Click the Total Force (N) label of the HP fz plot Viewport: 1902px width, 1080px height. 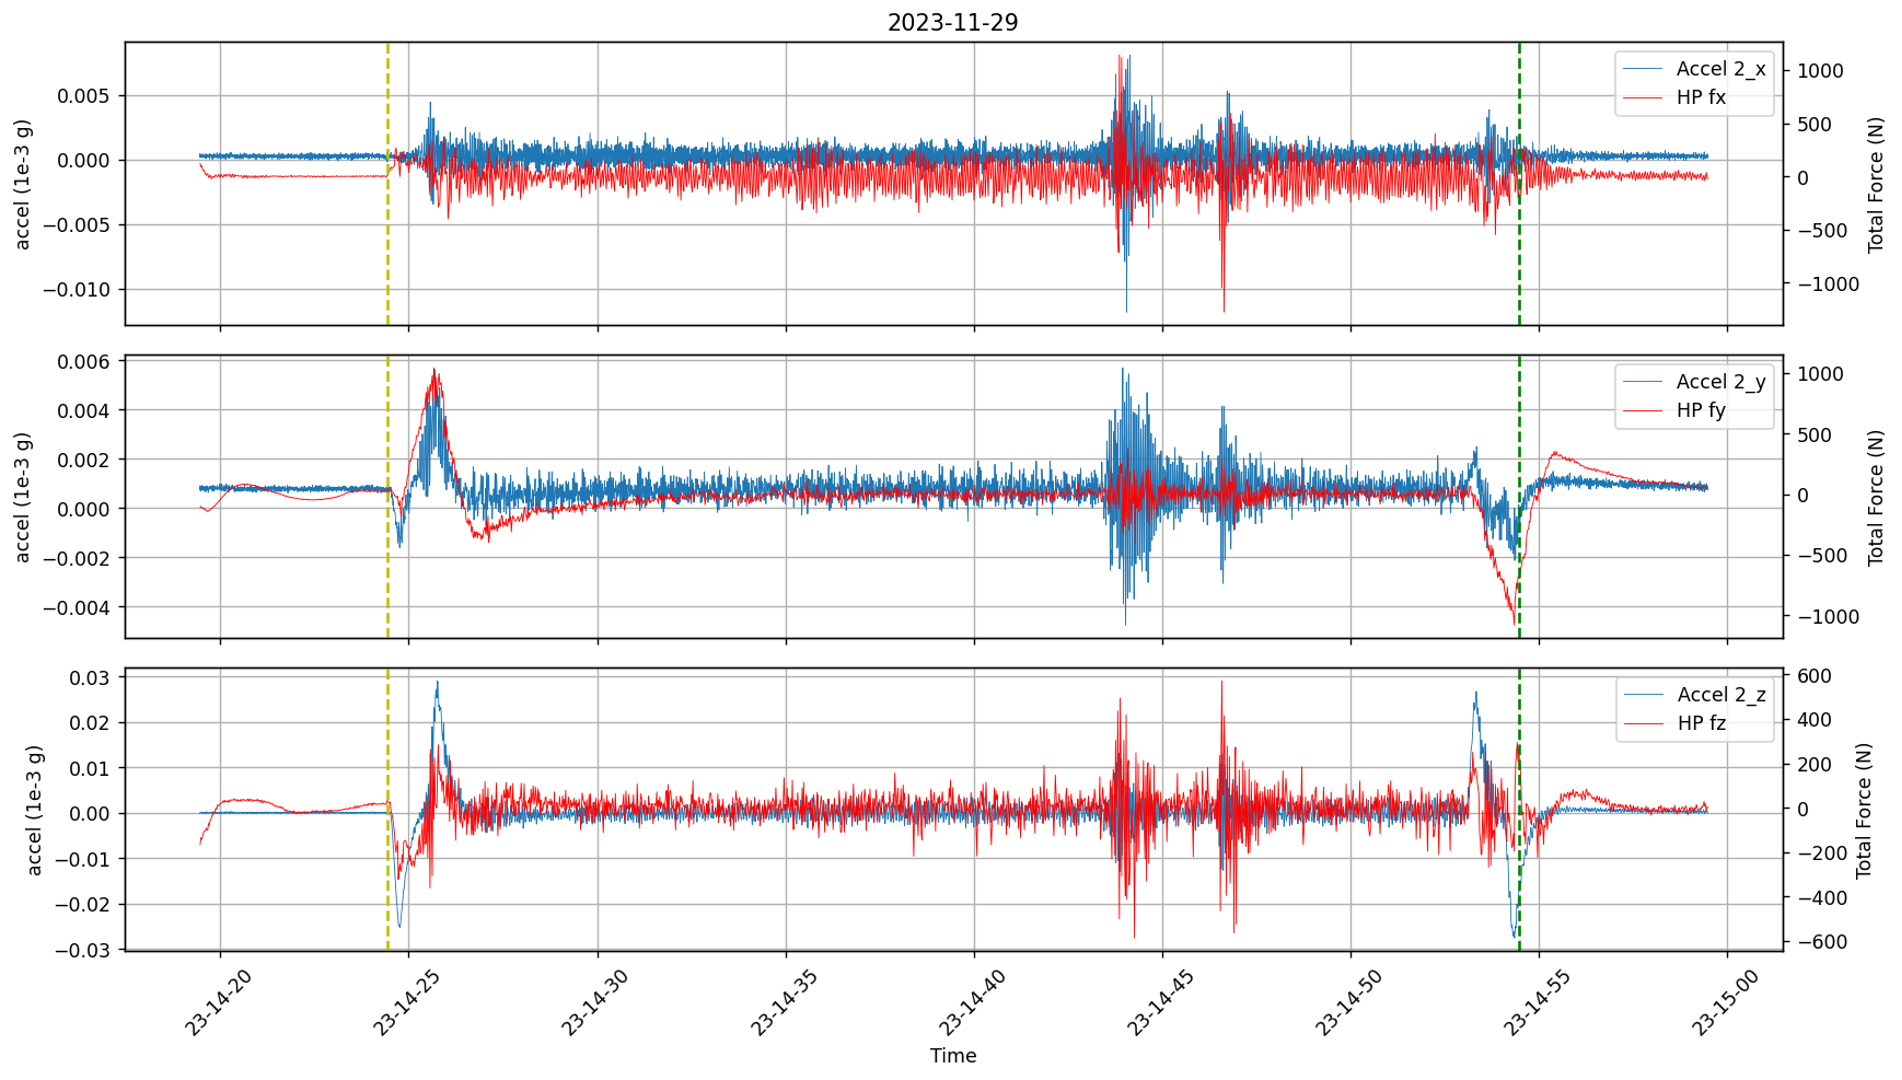[1863, 810]
